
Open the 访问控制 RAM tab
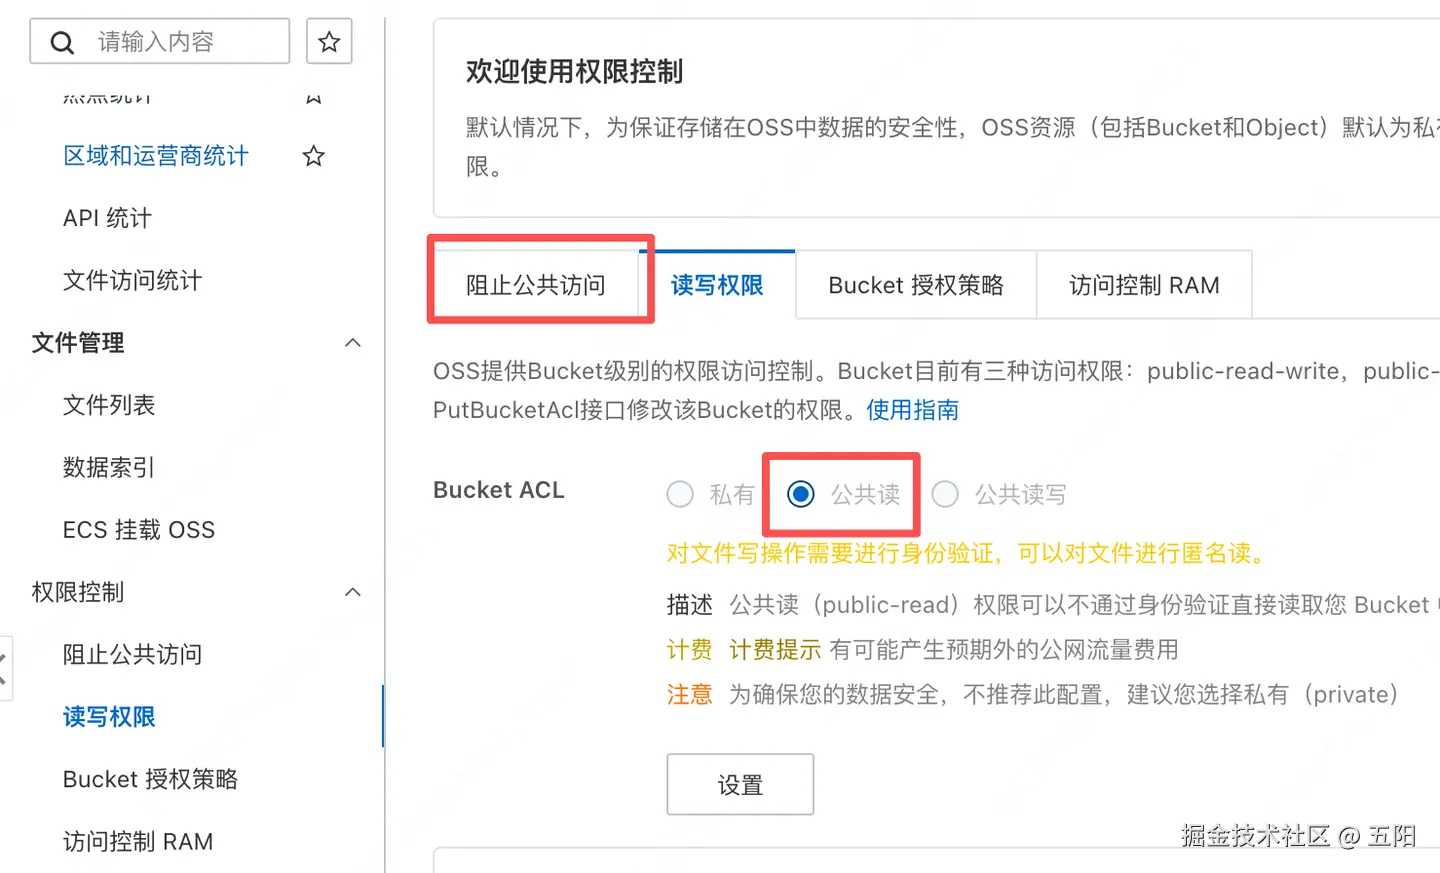pos(1144,285)
